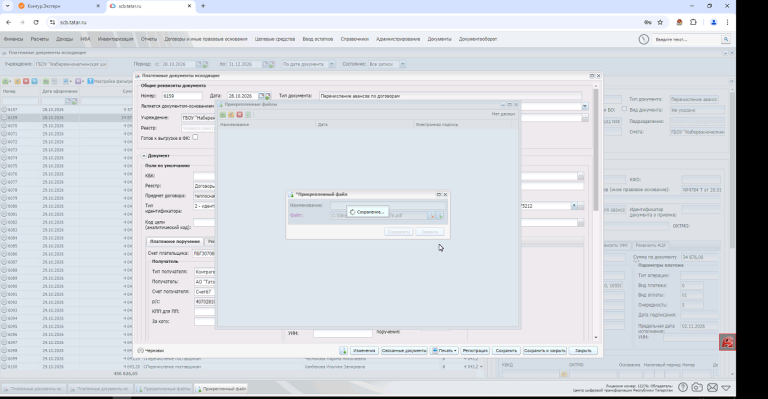Open calendar for Дата field 28.10.2026 in document

[x=262, y=96]
